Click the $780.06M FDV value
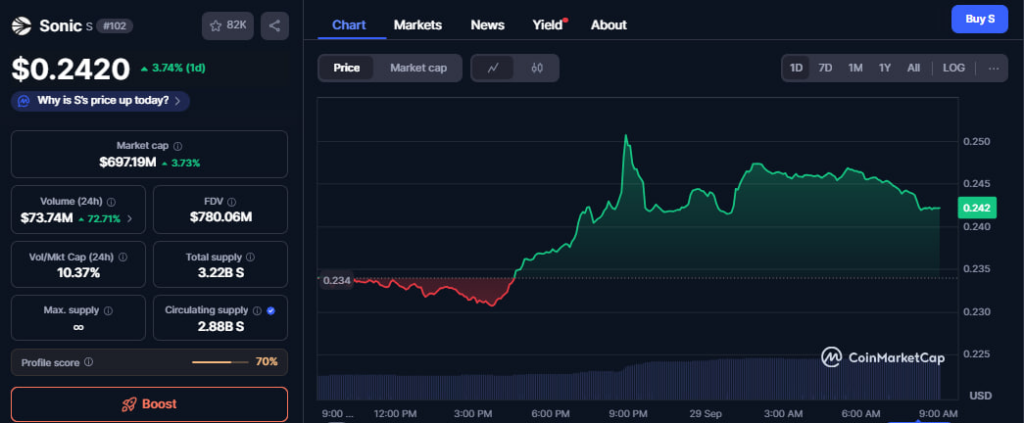The image size is (1024, 423). (221, 217)
